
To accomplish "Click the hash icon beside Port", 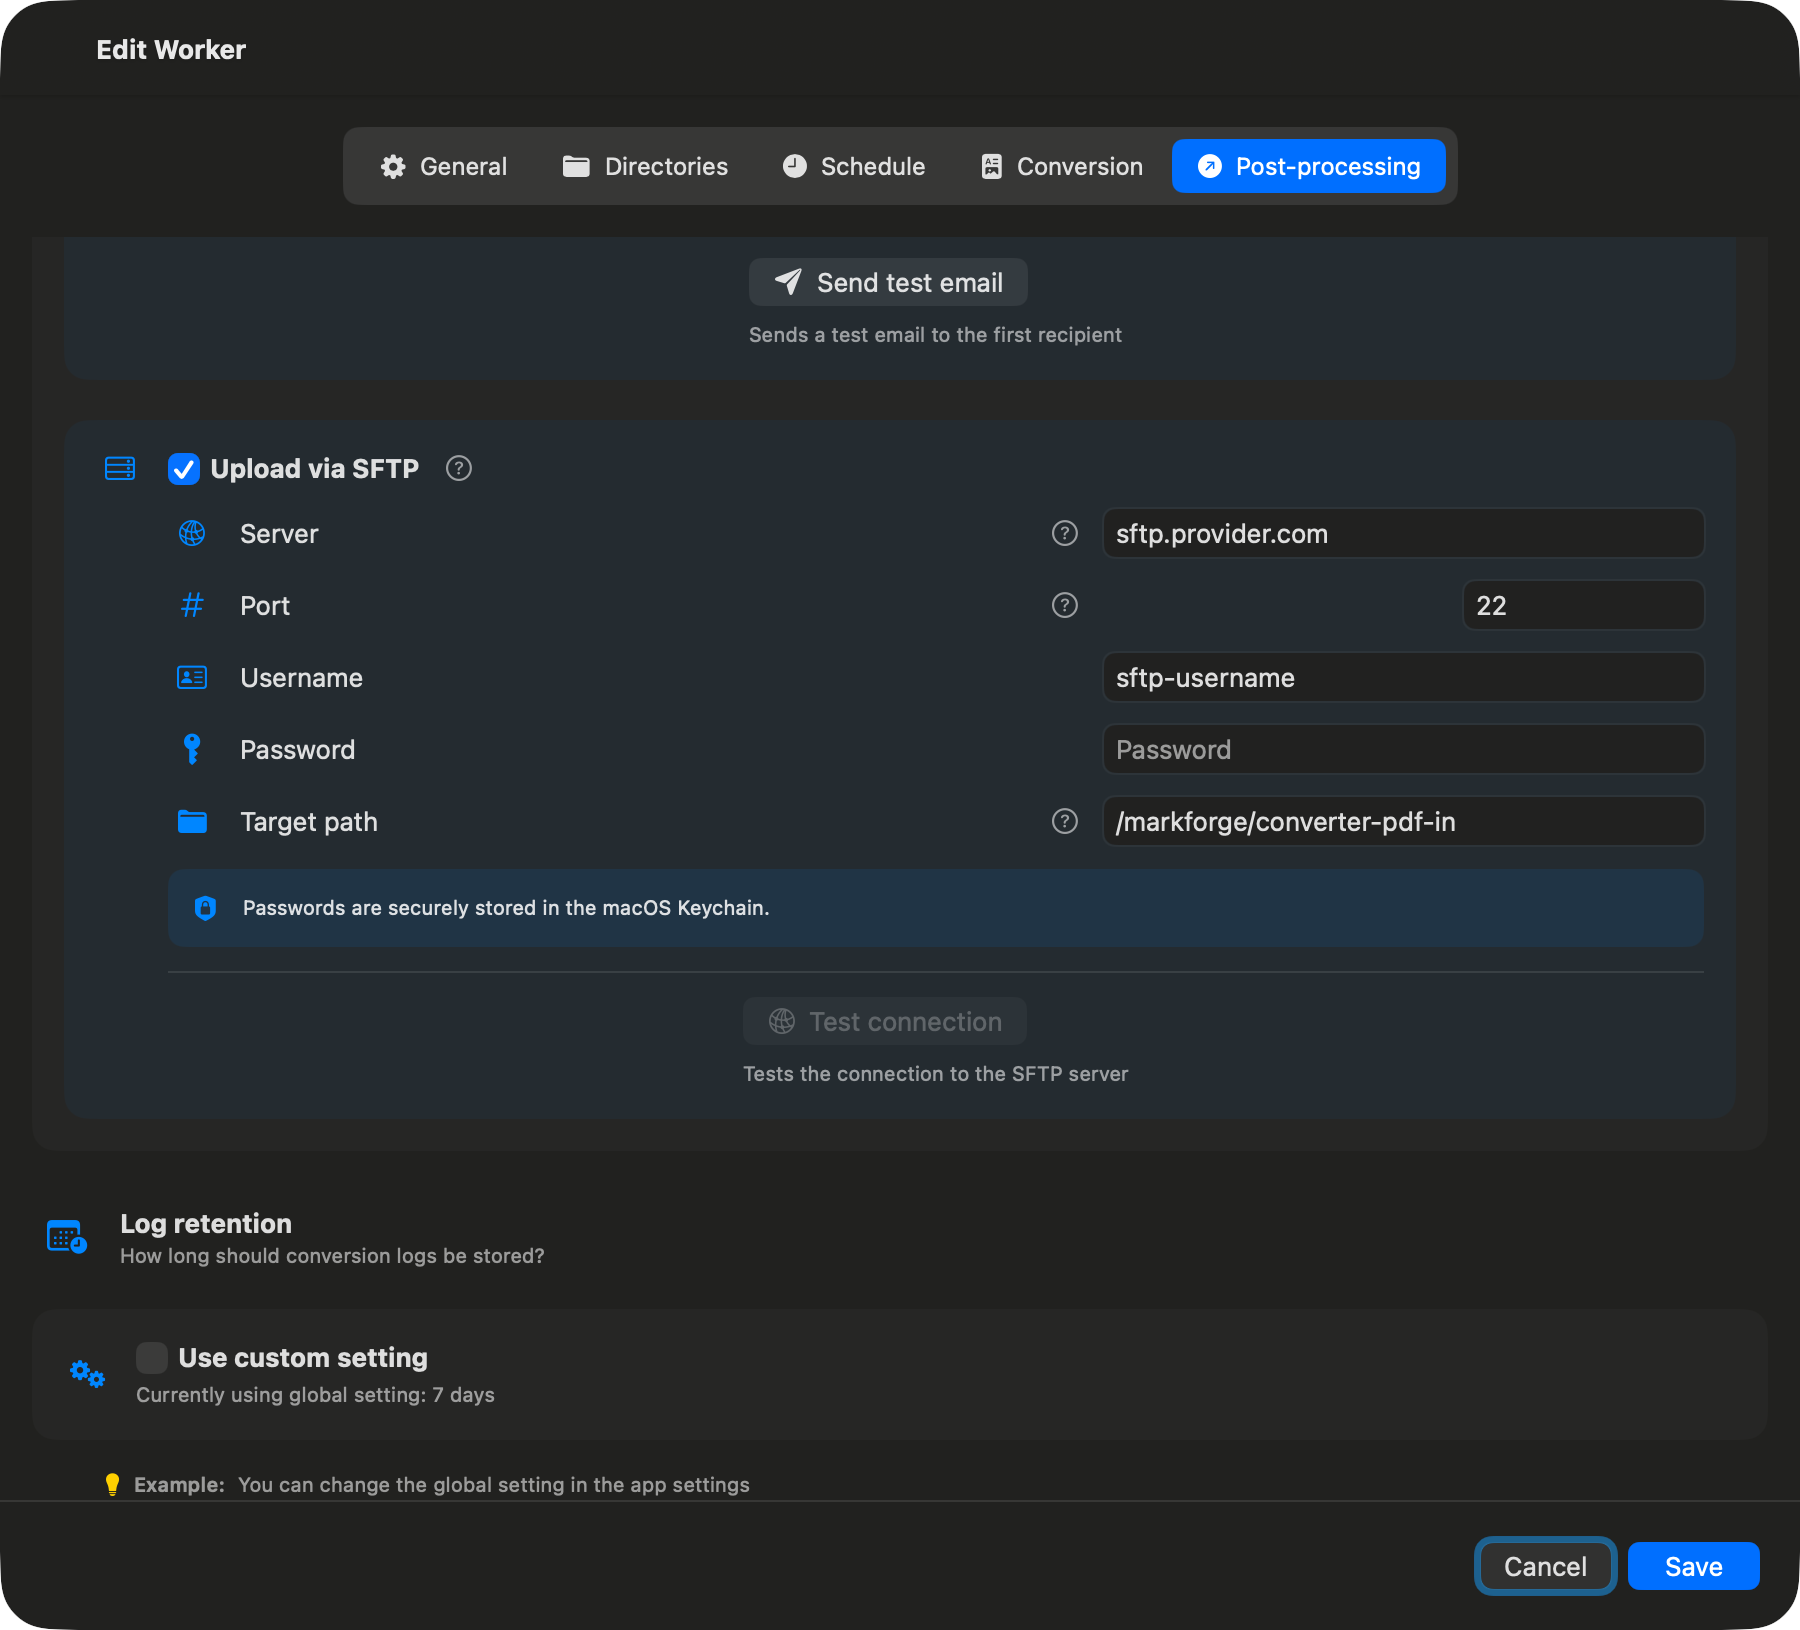I will [x=192, y=605].
